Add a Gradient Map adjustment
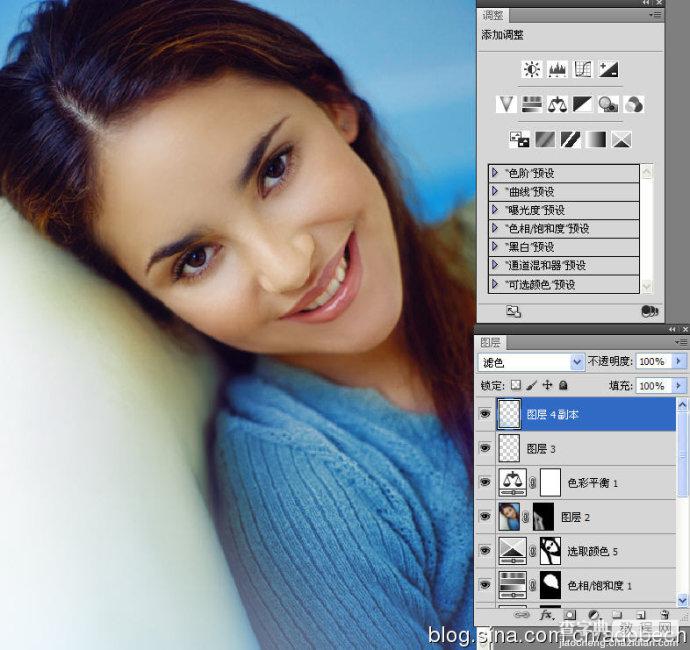 pos(596,140)
